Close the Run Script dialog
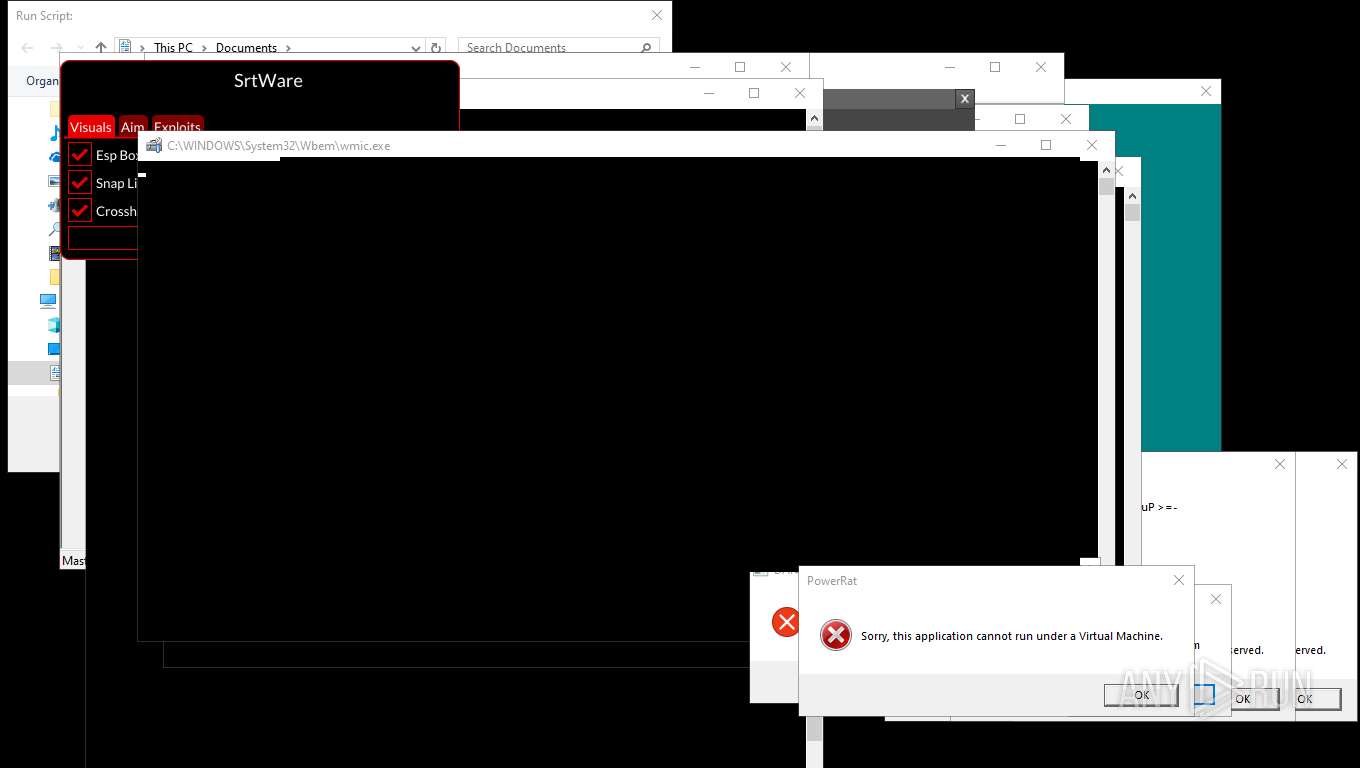This screenshot has width=1360, height=768. 657,15
